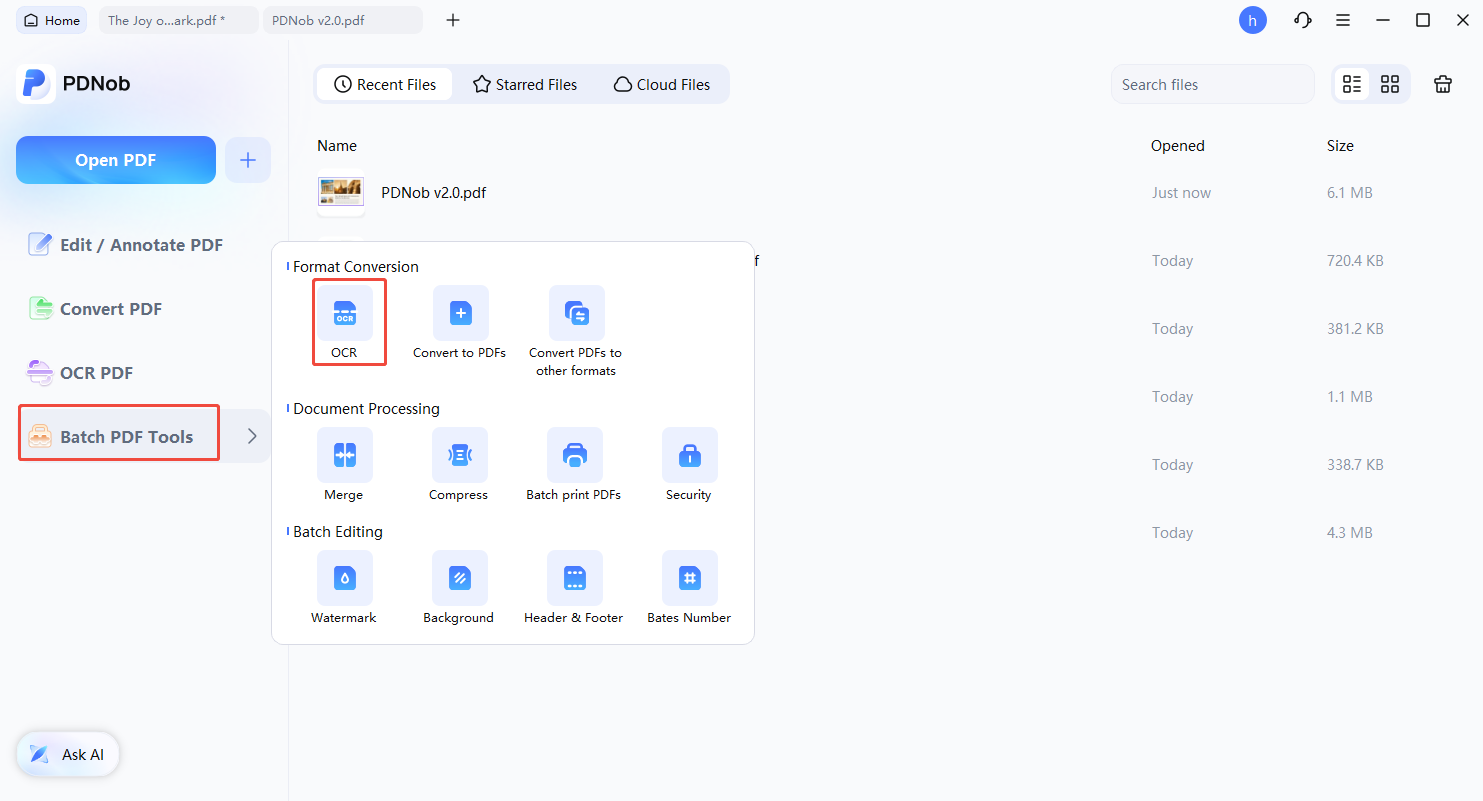This screenshot has width=1483, height=801.
Task: Open the hamburger main menu
Action: click(x=1343, y=20)
